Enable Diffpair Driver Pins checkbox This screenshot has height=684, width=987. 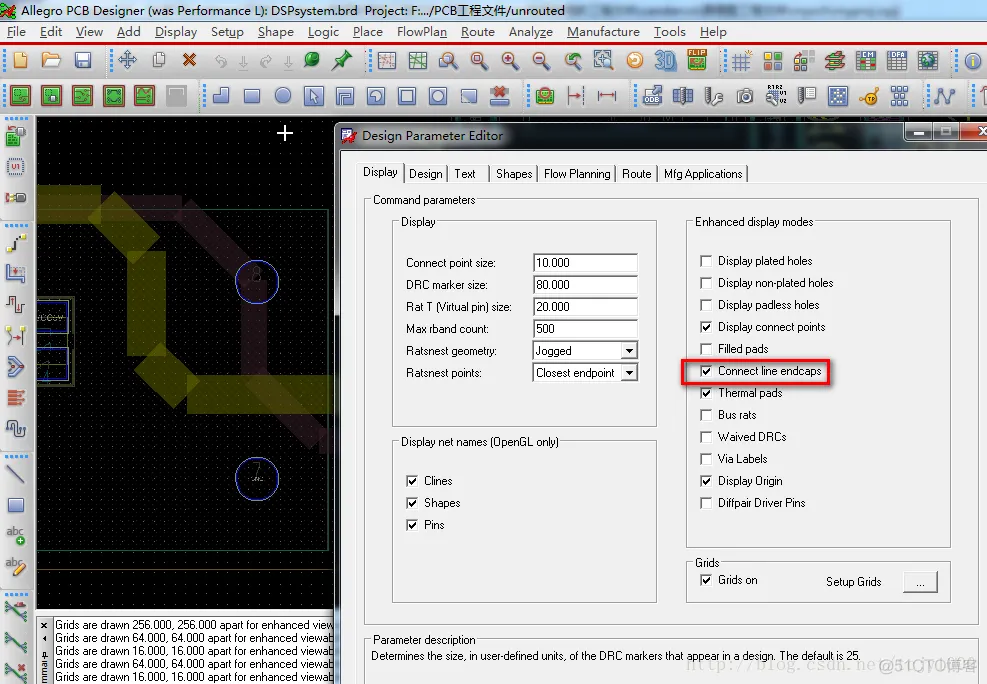706,503
